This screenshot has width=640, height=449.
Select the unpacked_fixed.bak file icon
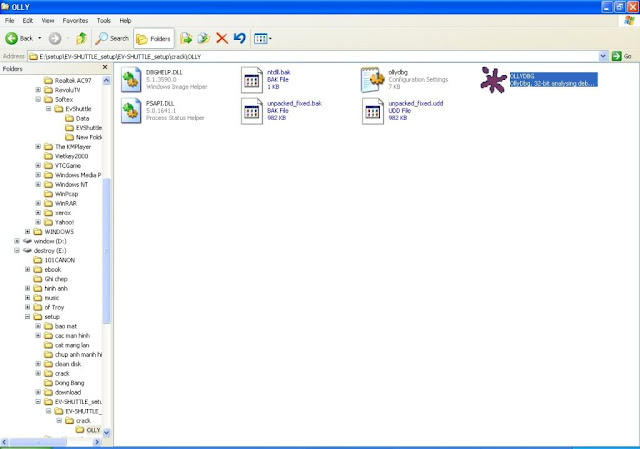click(251, 111)
